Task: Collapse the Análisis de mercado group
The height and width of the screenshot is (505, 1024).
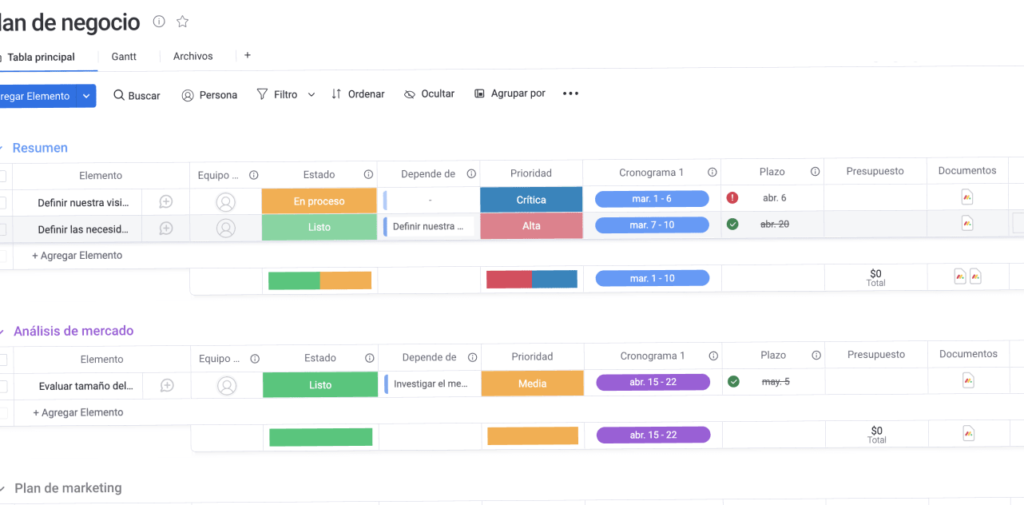Action: click(3, 331)
